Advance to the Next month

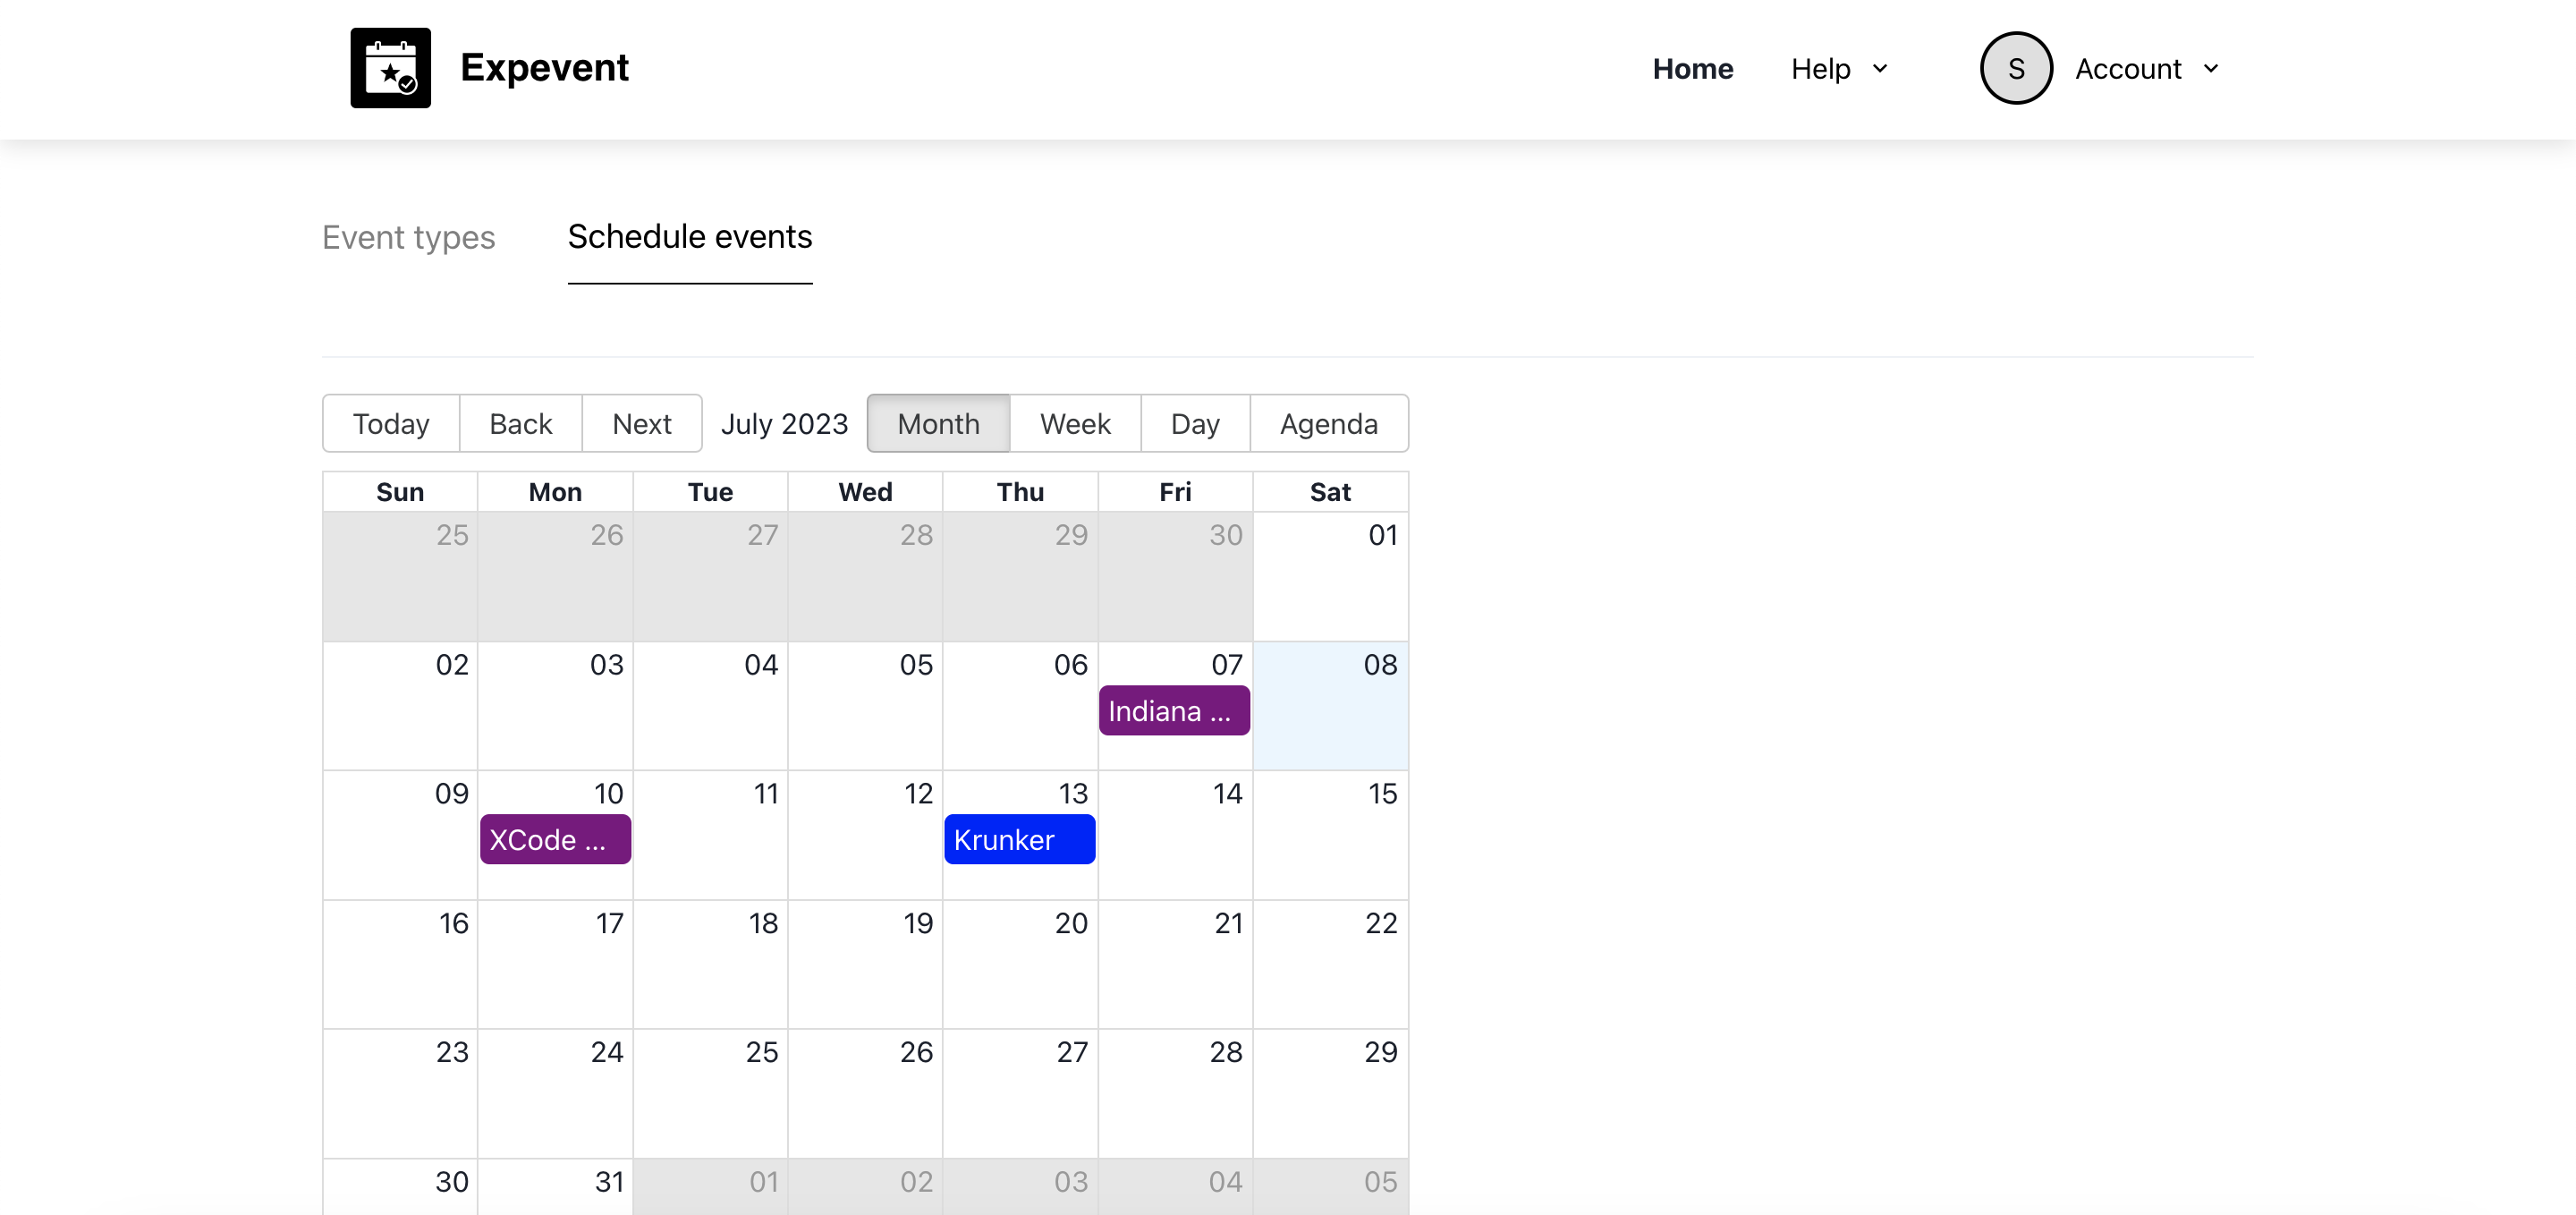[x=641, y=423]
